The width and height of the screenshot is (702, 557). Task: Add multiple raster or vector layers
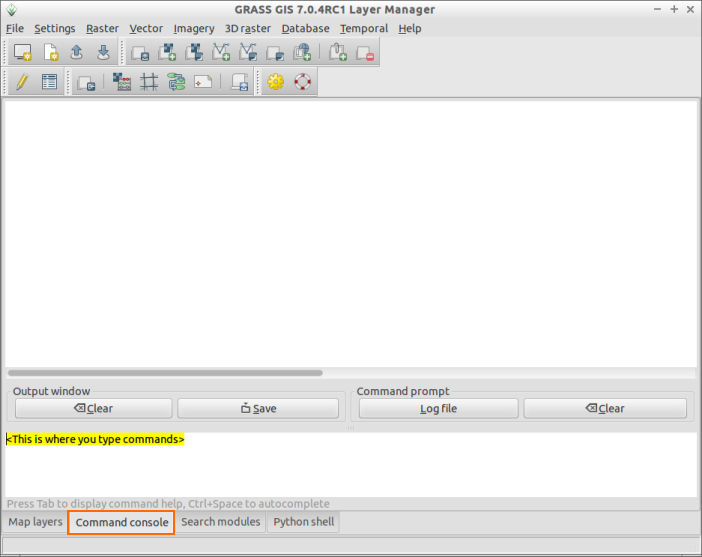click(x=140, y=53)
